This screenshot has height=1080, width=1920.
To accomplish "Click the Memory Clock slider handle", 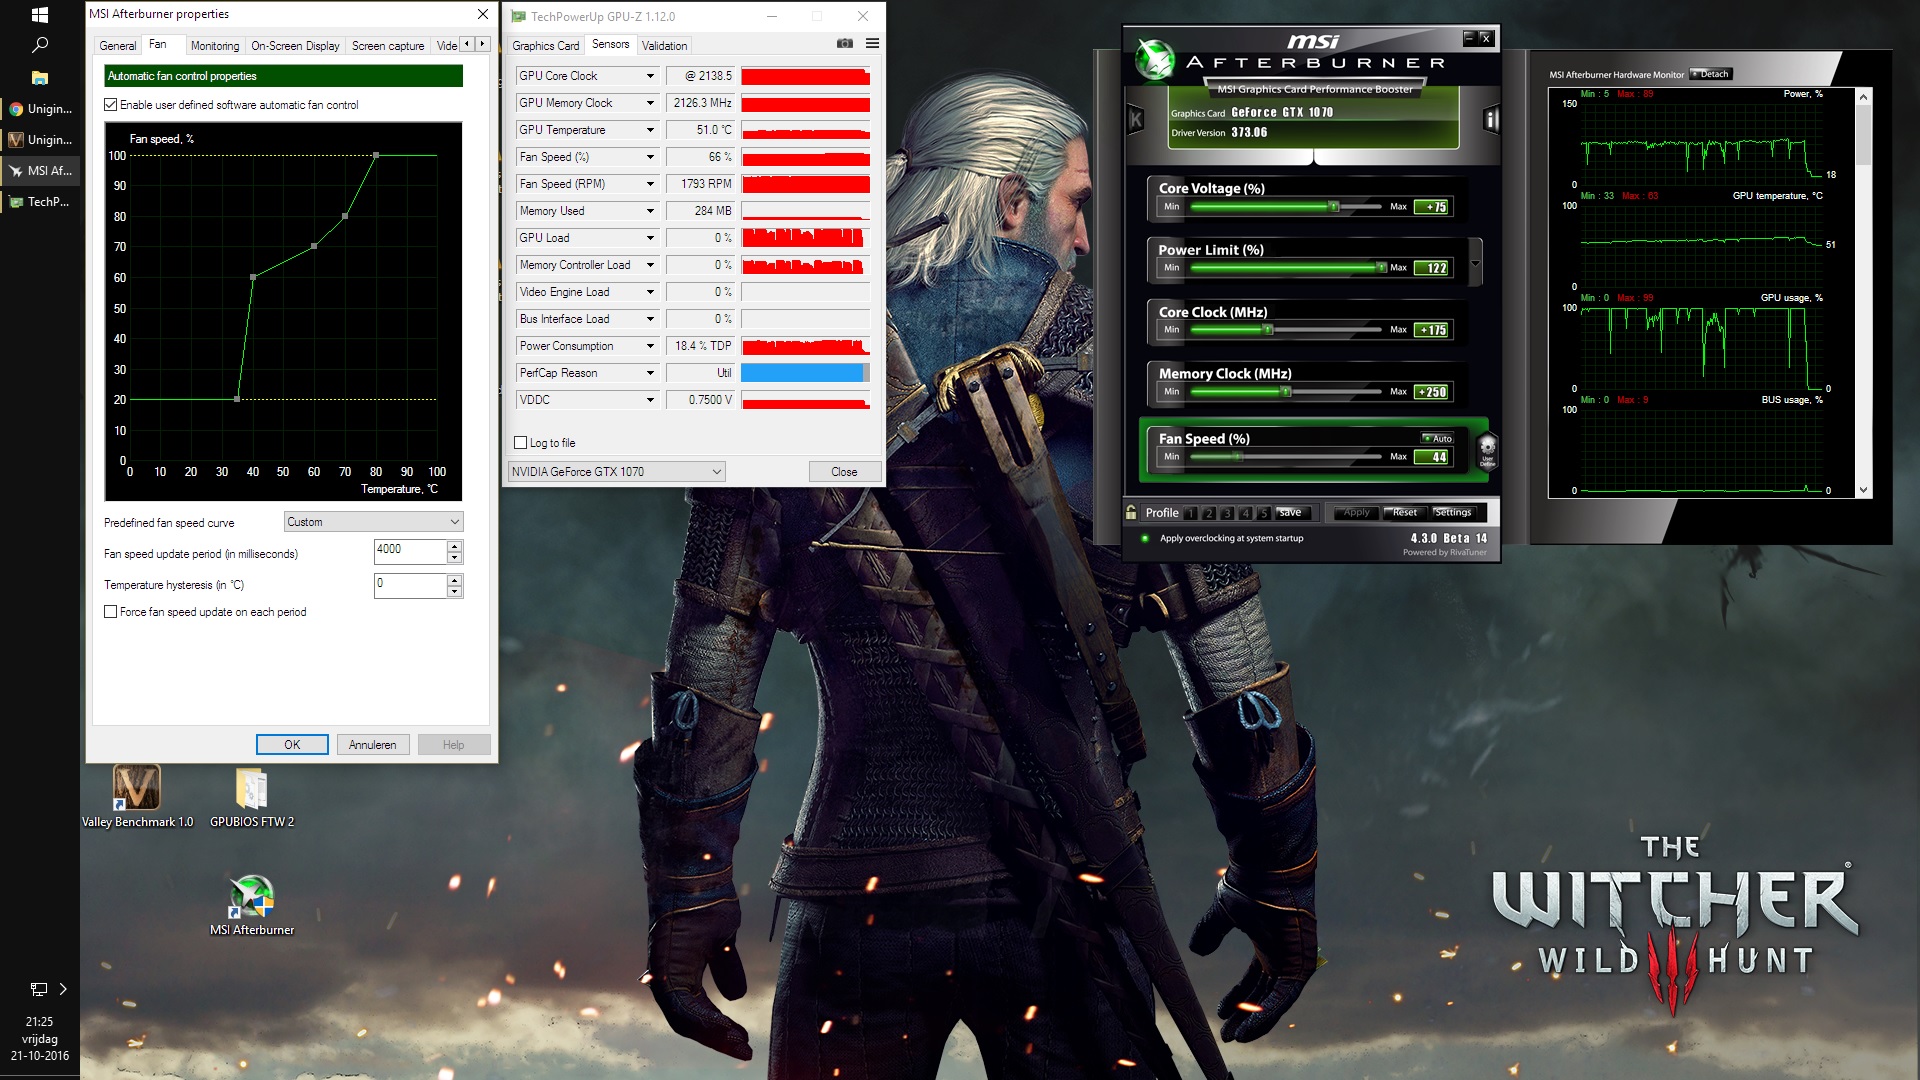I will (x=1286, y=392).
